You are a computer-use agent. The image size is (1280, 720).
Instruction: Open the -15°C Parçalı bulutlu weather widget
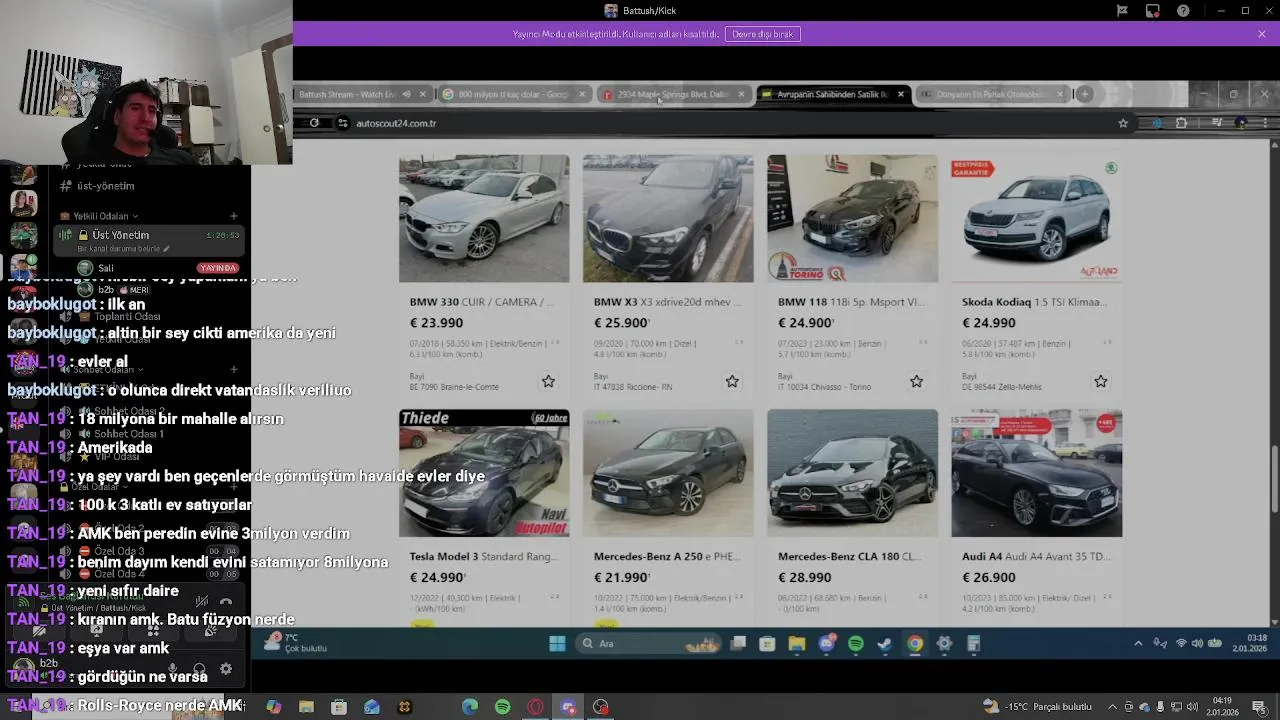click(x=1039, y=707)
